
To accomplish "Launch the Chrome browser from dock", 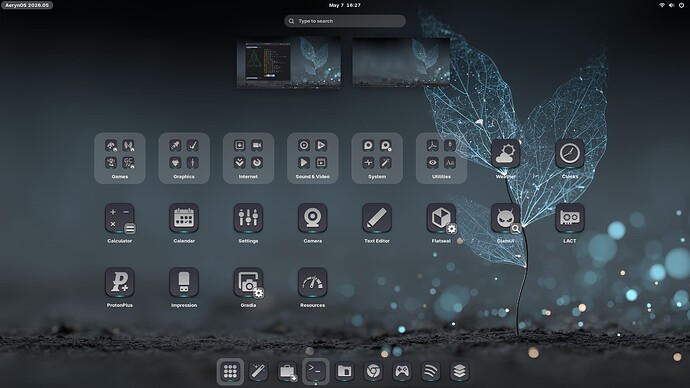I will point(373,372).
